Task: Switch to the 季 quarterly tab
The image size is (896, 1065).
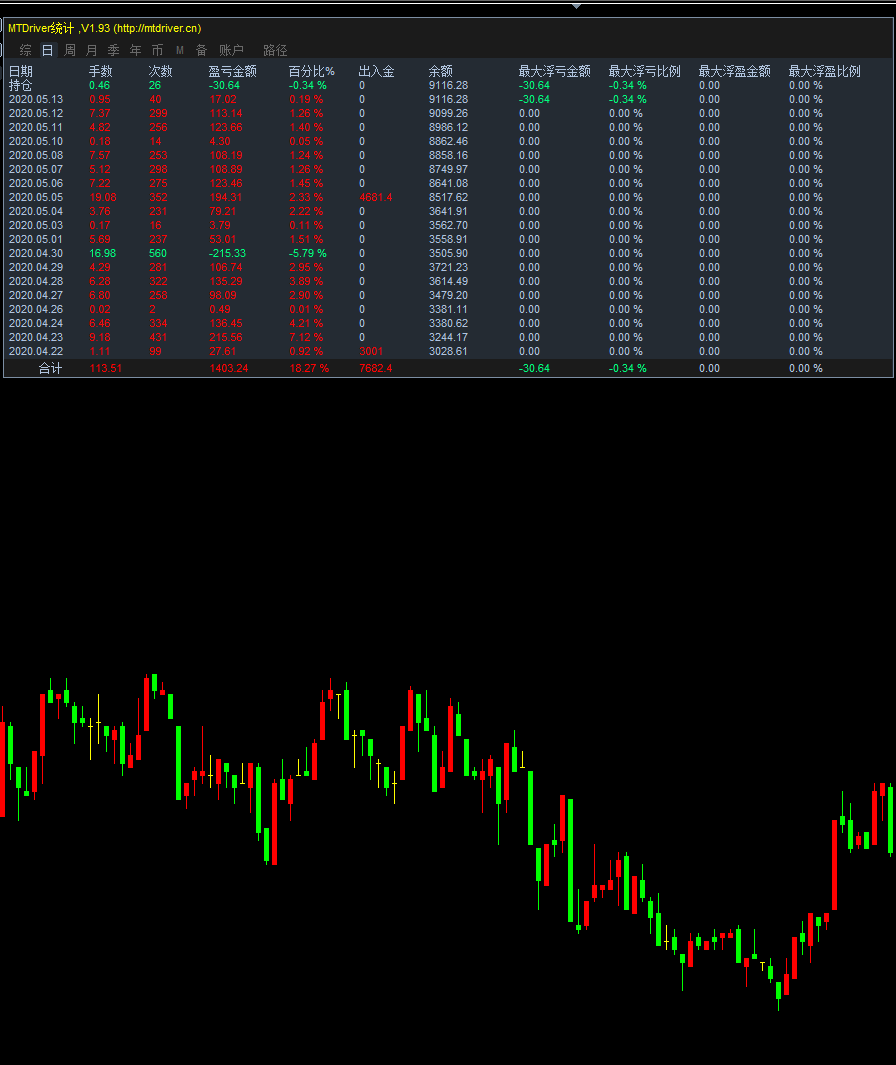Action: [x=113, y=50]
